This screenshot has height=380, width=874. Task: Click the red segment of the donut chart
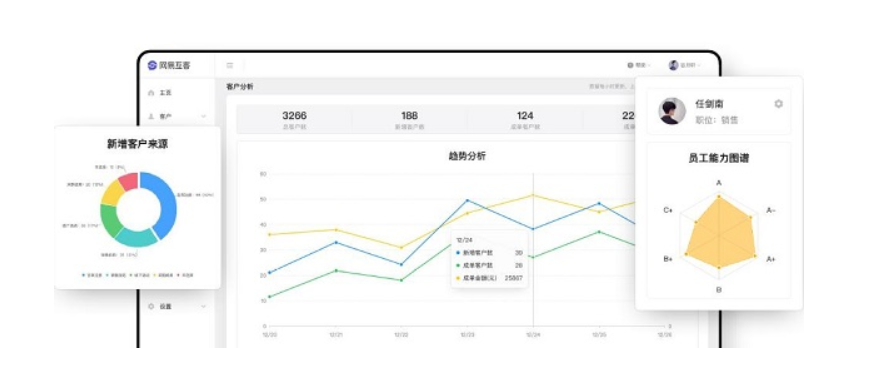pyautogui.click(x=129, y=181)
